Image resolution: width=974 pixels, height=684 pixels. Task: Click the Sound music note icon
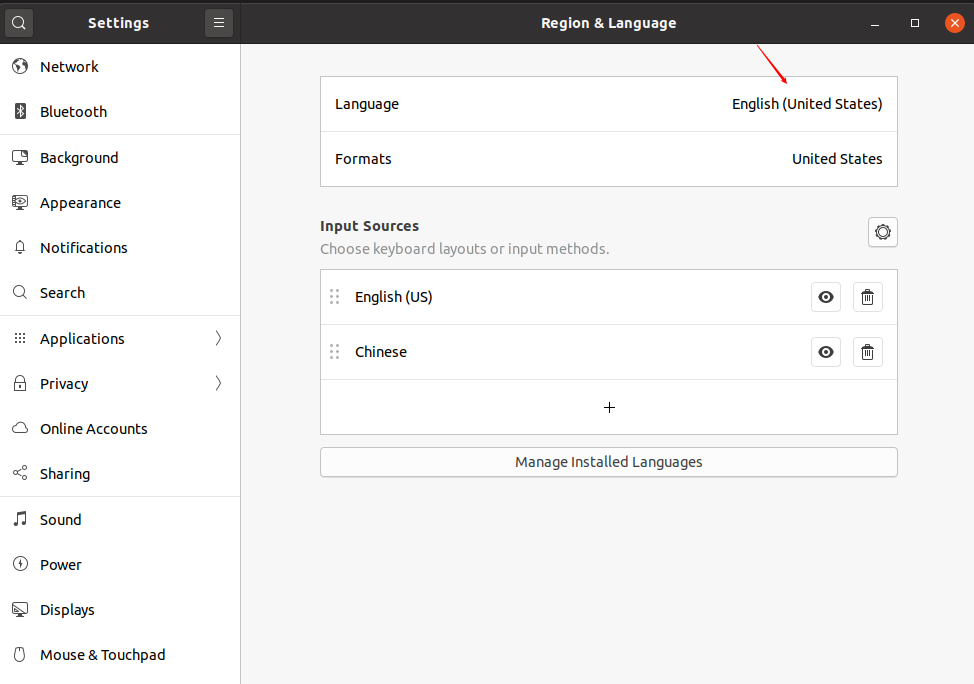pyautogui.click(x=20, y=519)
